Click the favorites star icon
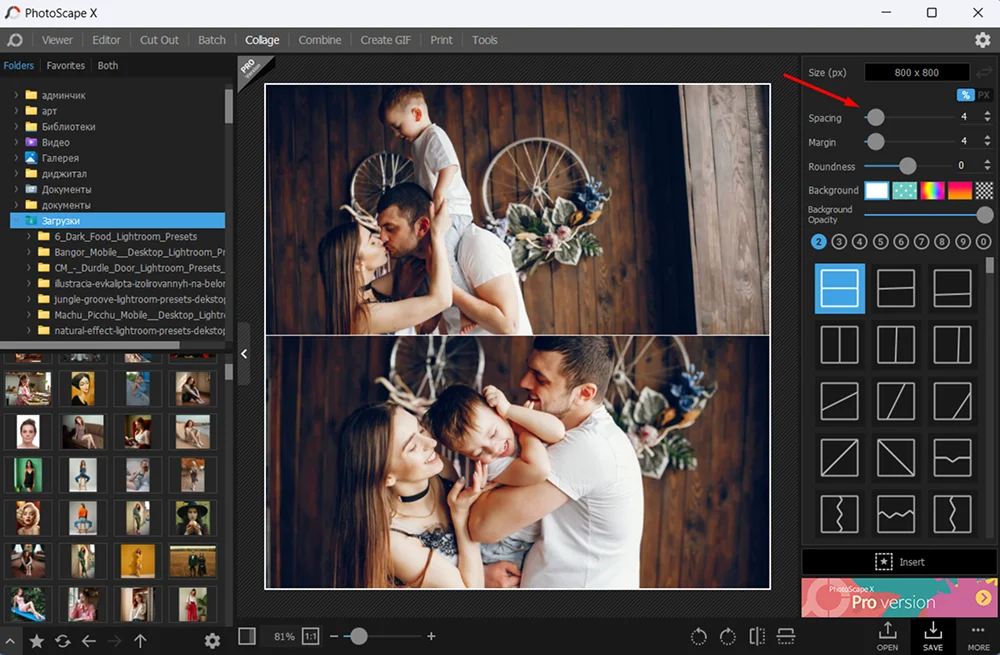1000x655 pixels. [x=36, y=641]
